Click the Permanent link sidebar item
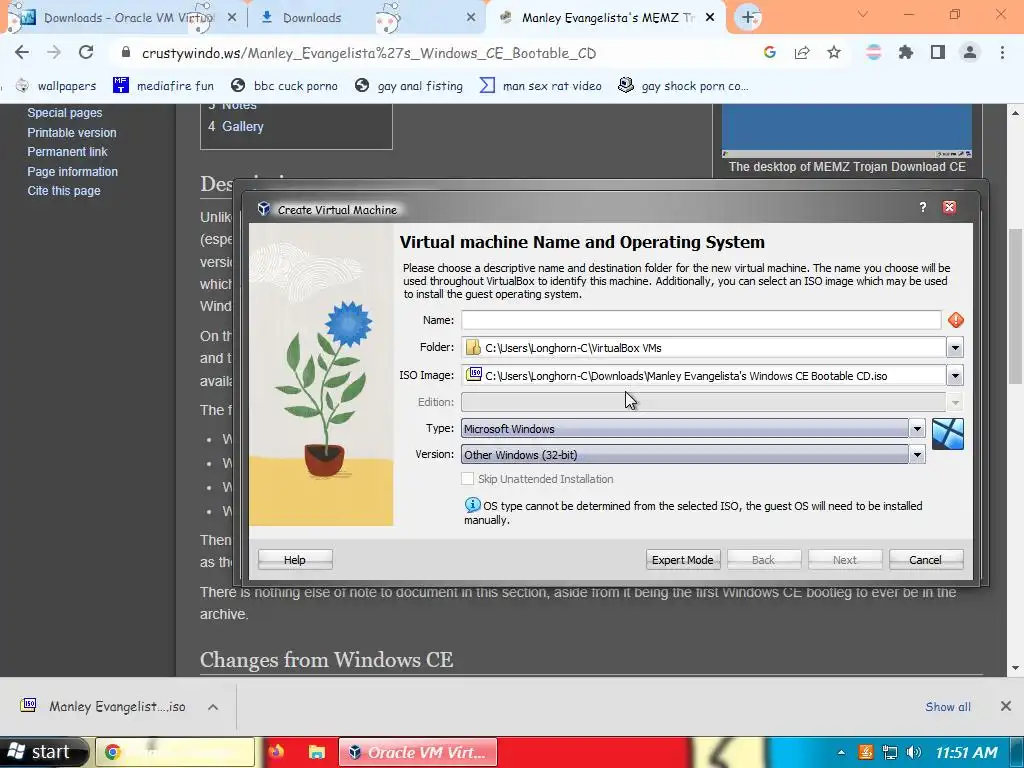The height and width of the screenshot is (768, 1024). tap(67, 152)
